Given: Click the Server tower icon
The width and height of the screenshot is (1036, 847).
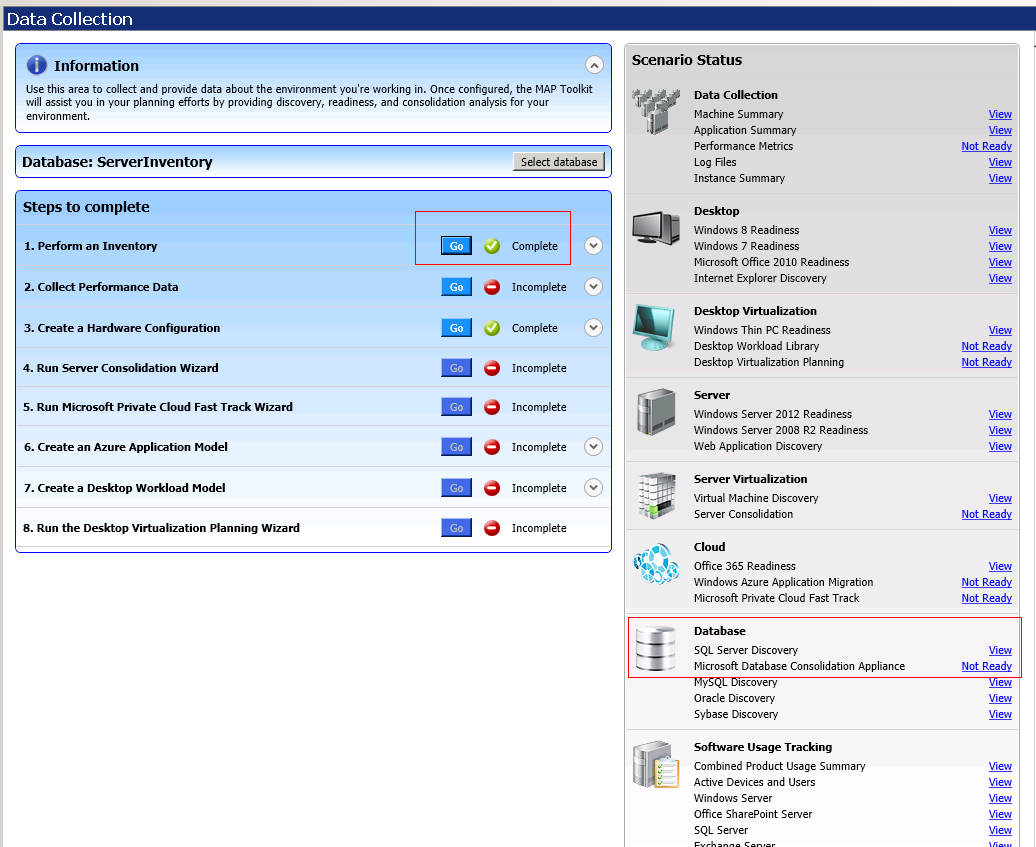Looking at the screenshot, I should 656,411.
